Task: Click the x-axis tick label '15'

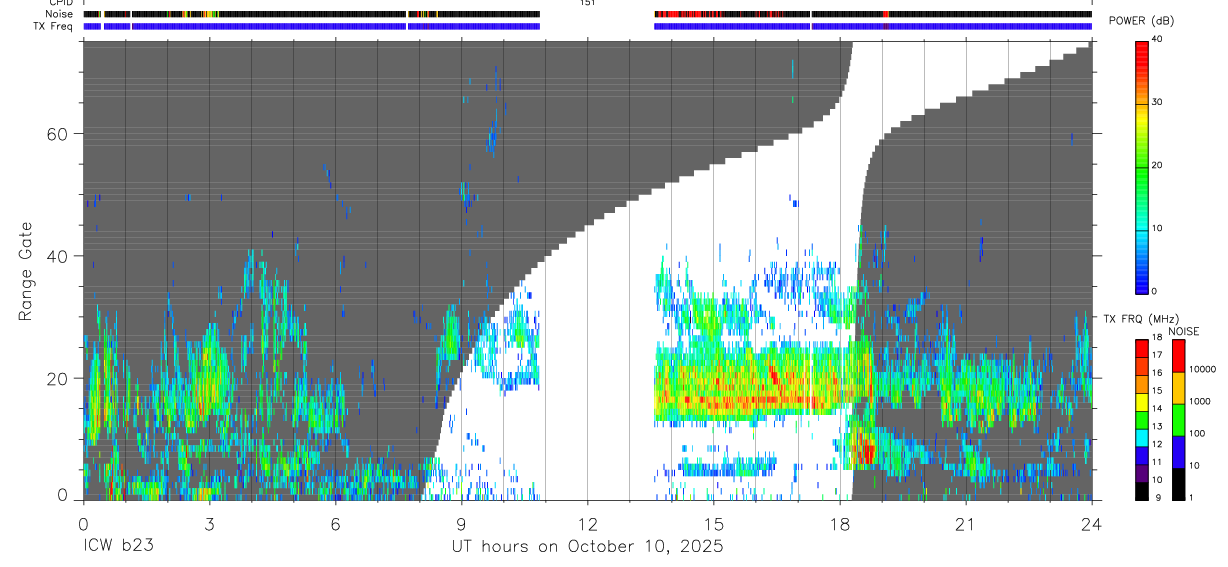Action: [713, 524]
